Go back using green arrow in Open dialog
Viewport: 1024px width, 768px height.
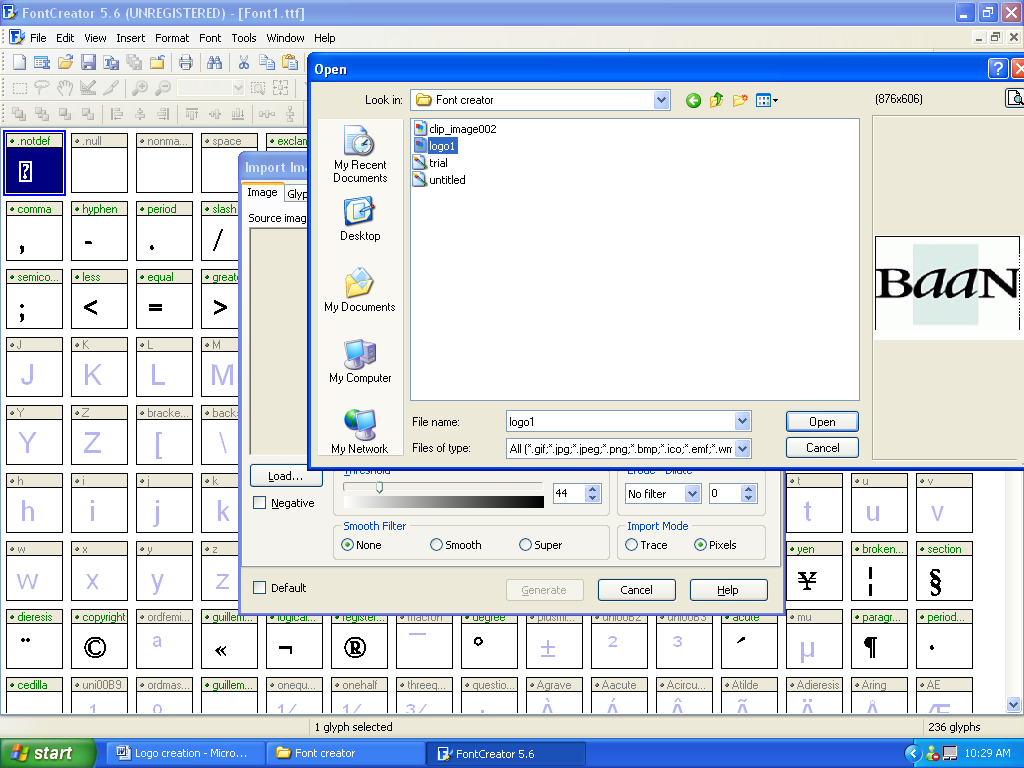[x=694, y=100]
